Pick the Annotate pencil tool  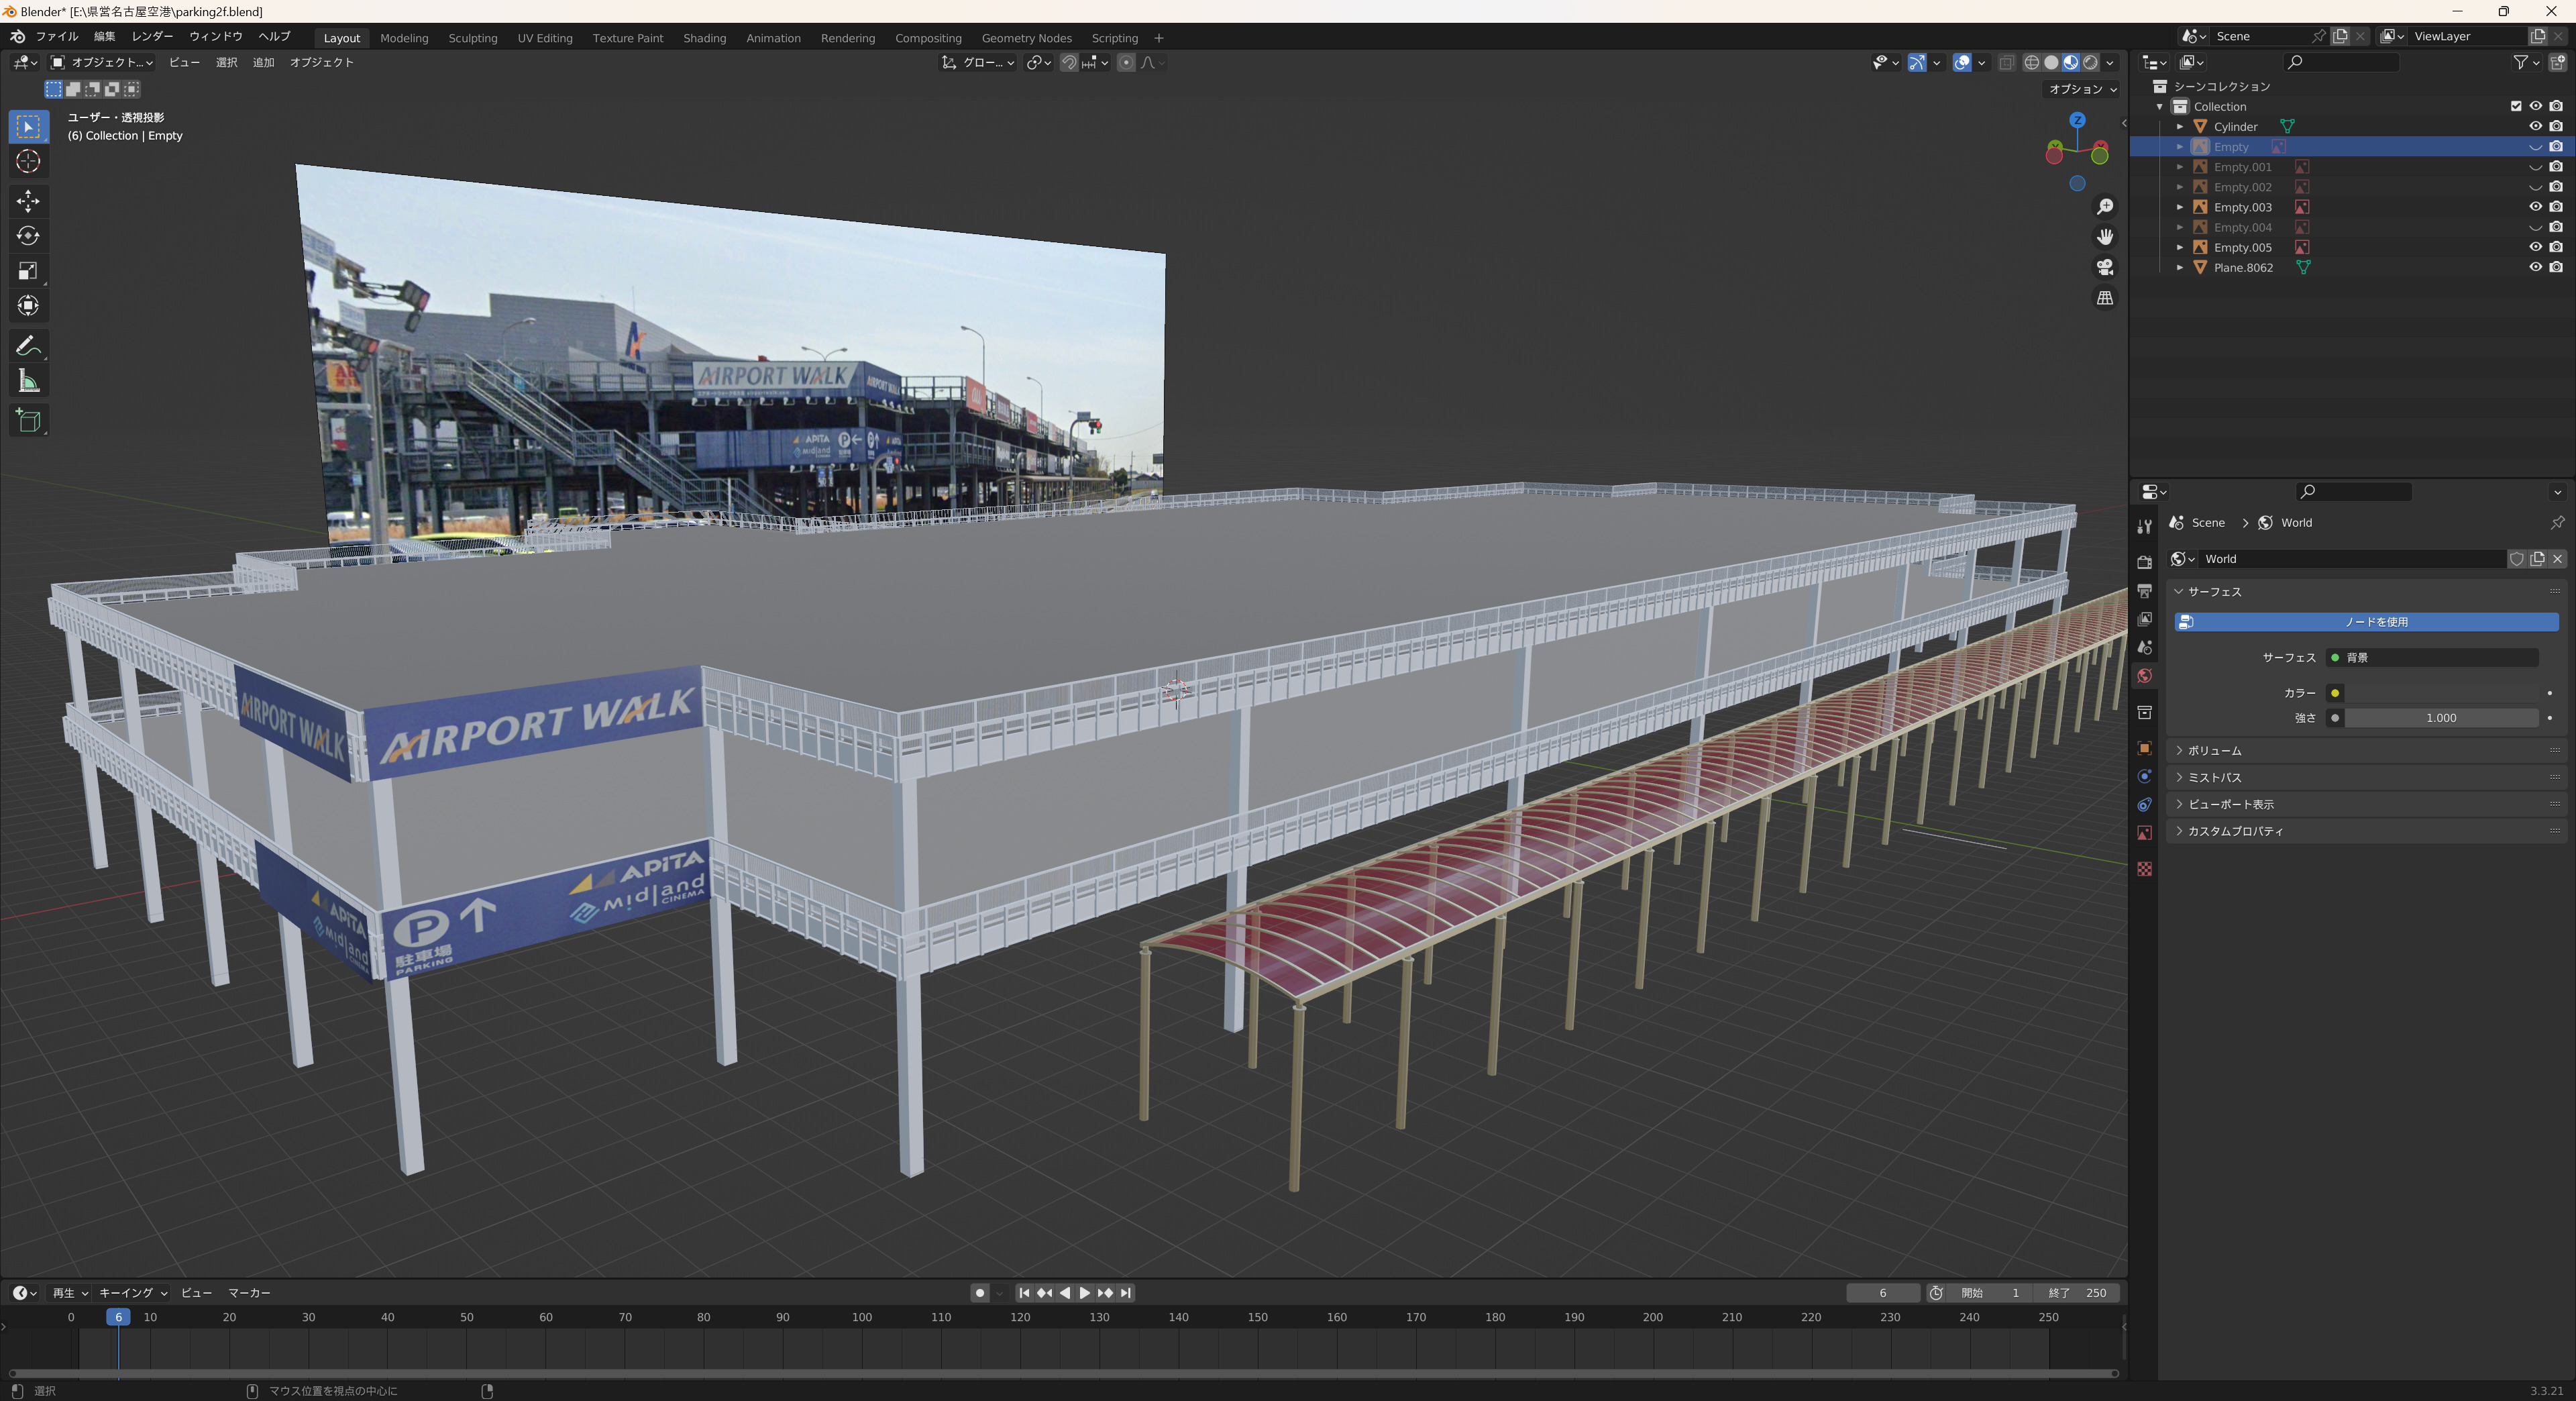(x=28, y=346)
